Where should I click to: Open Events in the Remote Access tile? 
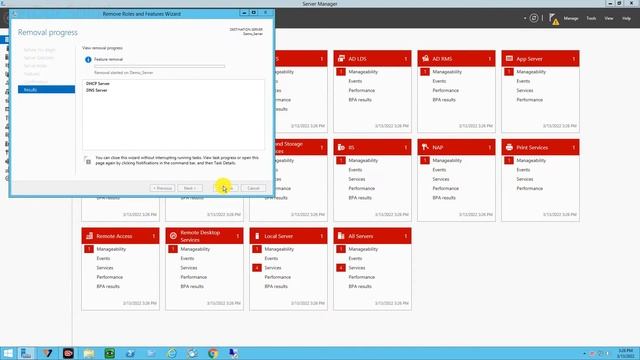click(x=103, y=258)
